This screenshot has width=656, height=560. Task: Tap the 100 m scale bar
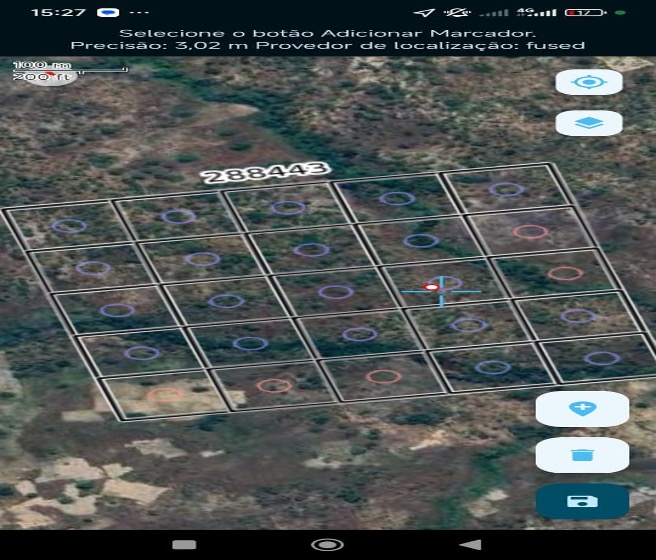click(x=70, y=68)
